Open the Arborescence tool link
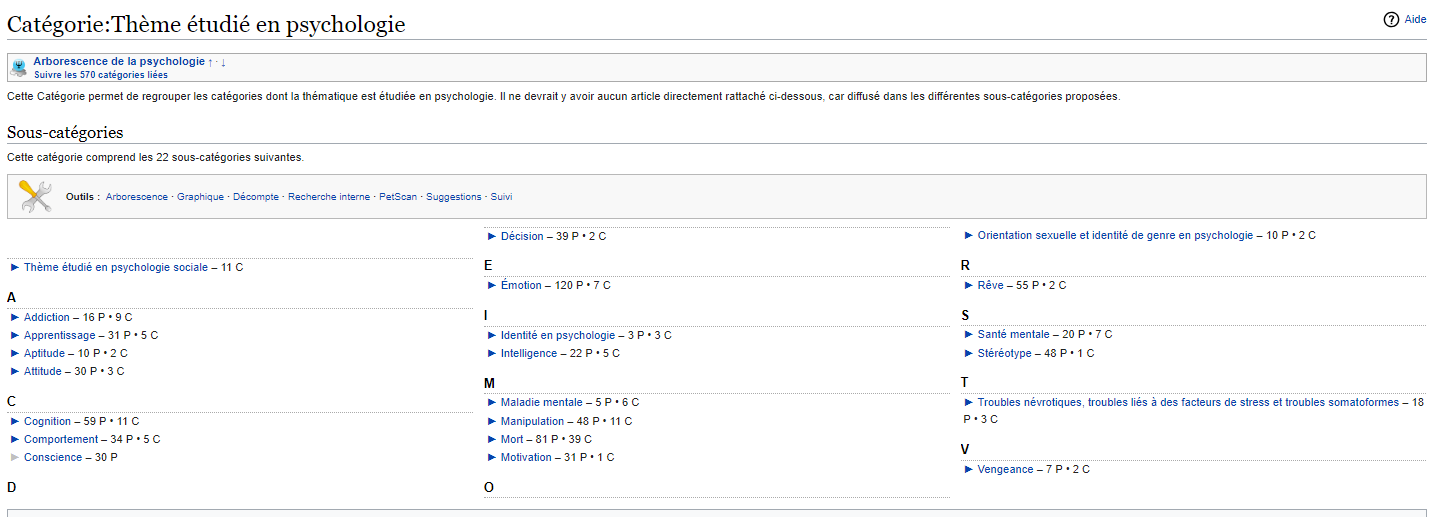1433x517 pixels. (137, 197)
